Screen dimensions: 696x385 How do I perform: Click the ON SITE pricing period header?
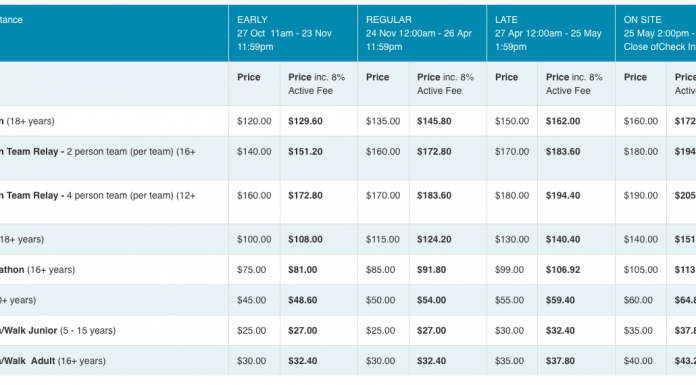pyautogui.click(x=656, y=33)
